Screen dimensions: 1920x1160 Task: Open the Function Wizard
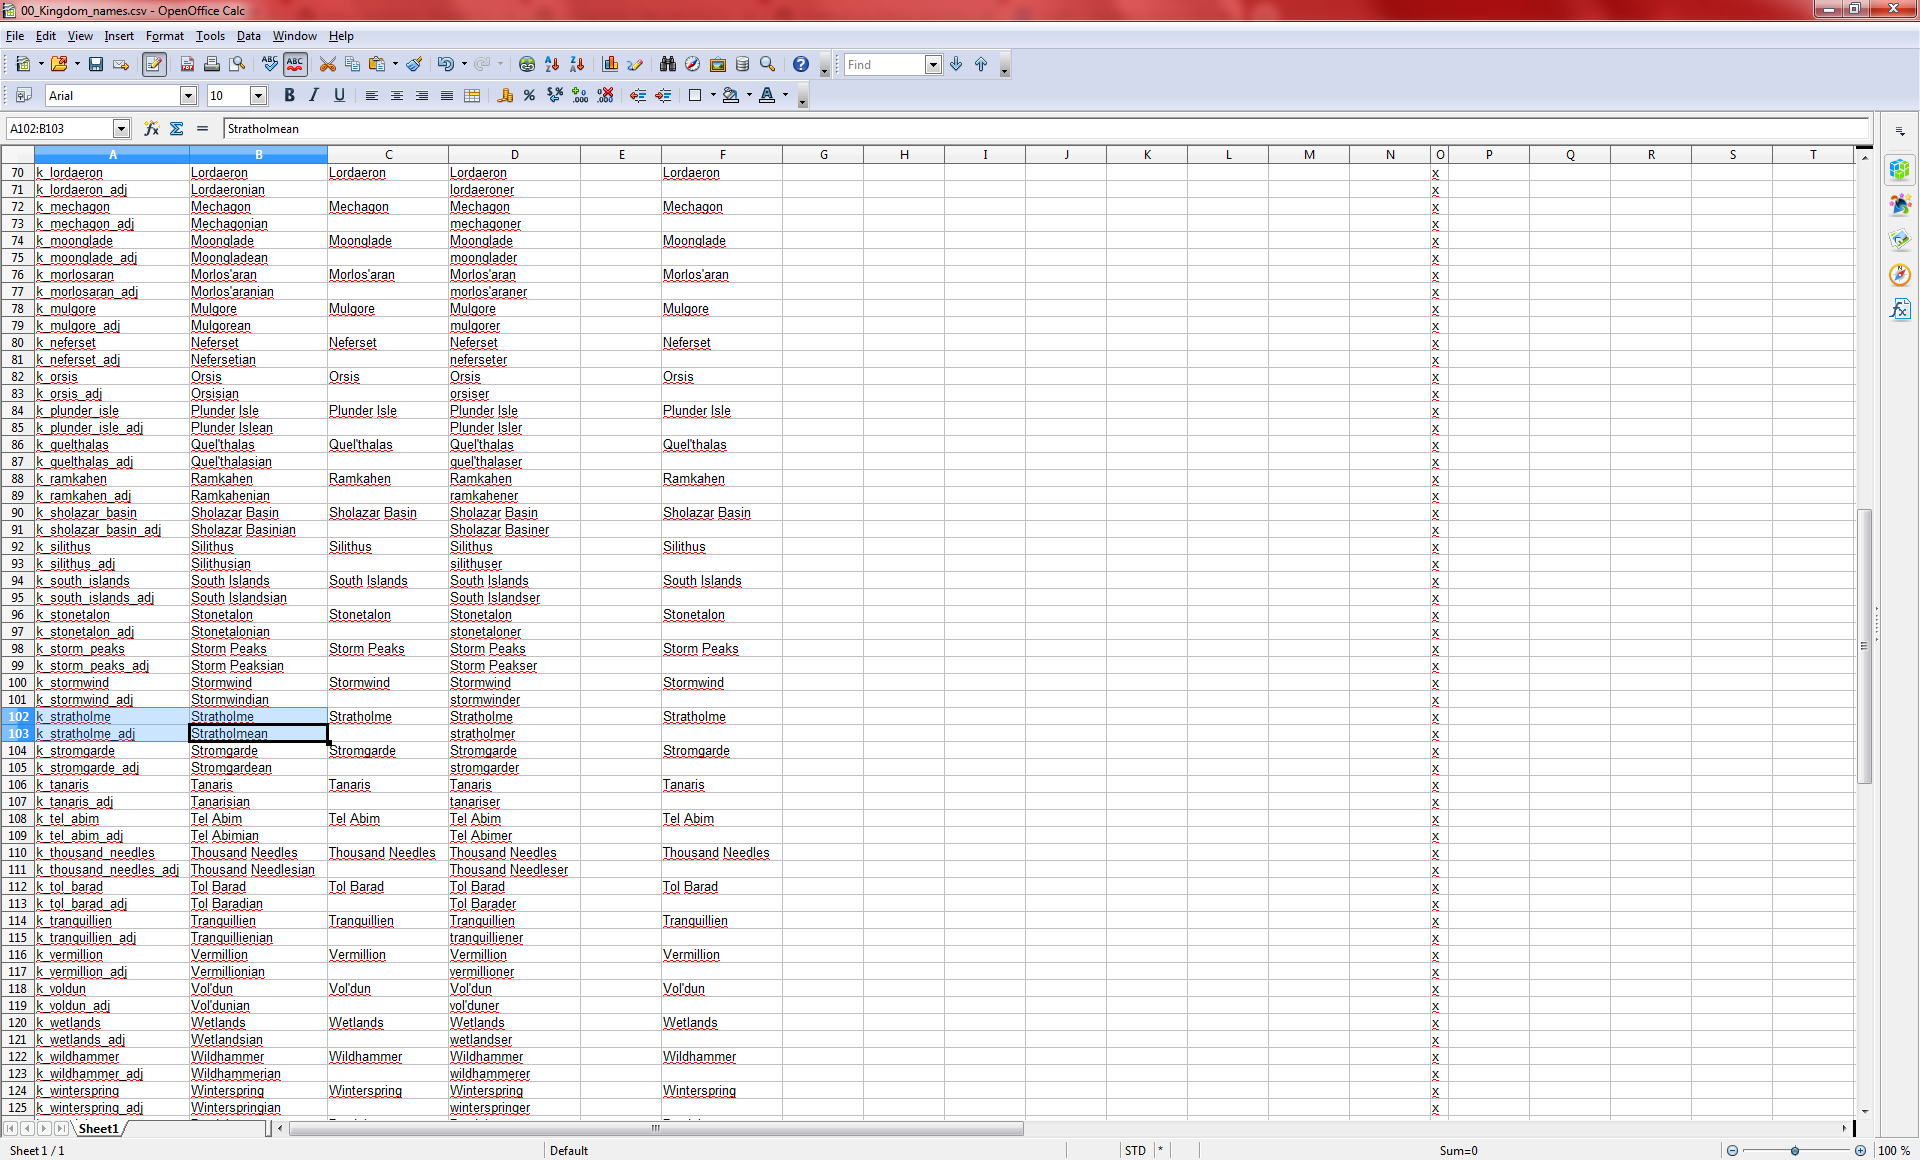[x=151, y=128]
